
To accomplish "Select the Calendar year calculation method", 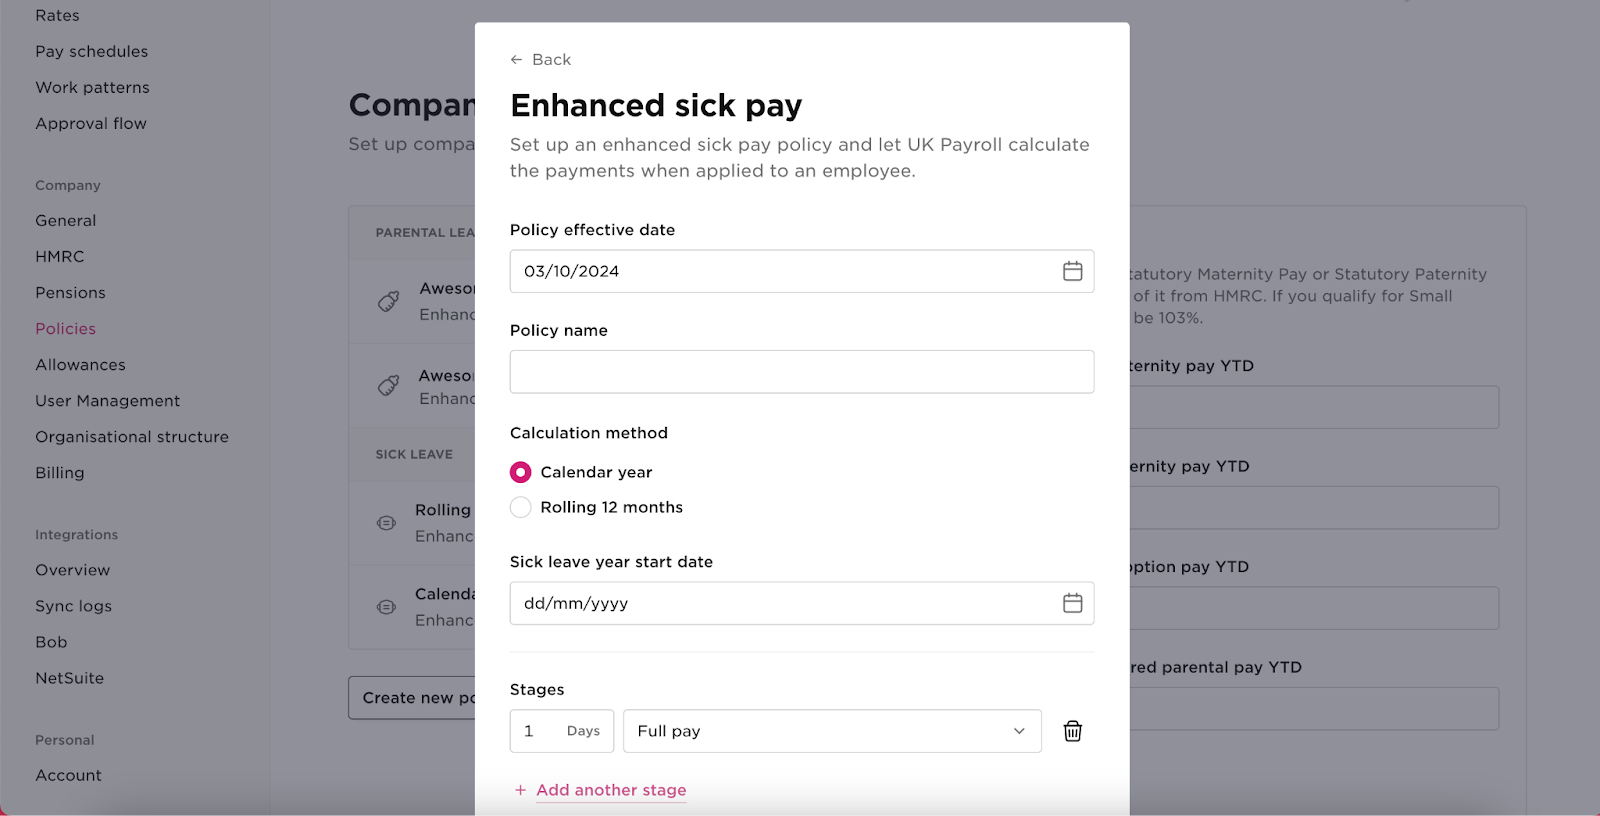I will tap(520, 472).
